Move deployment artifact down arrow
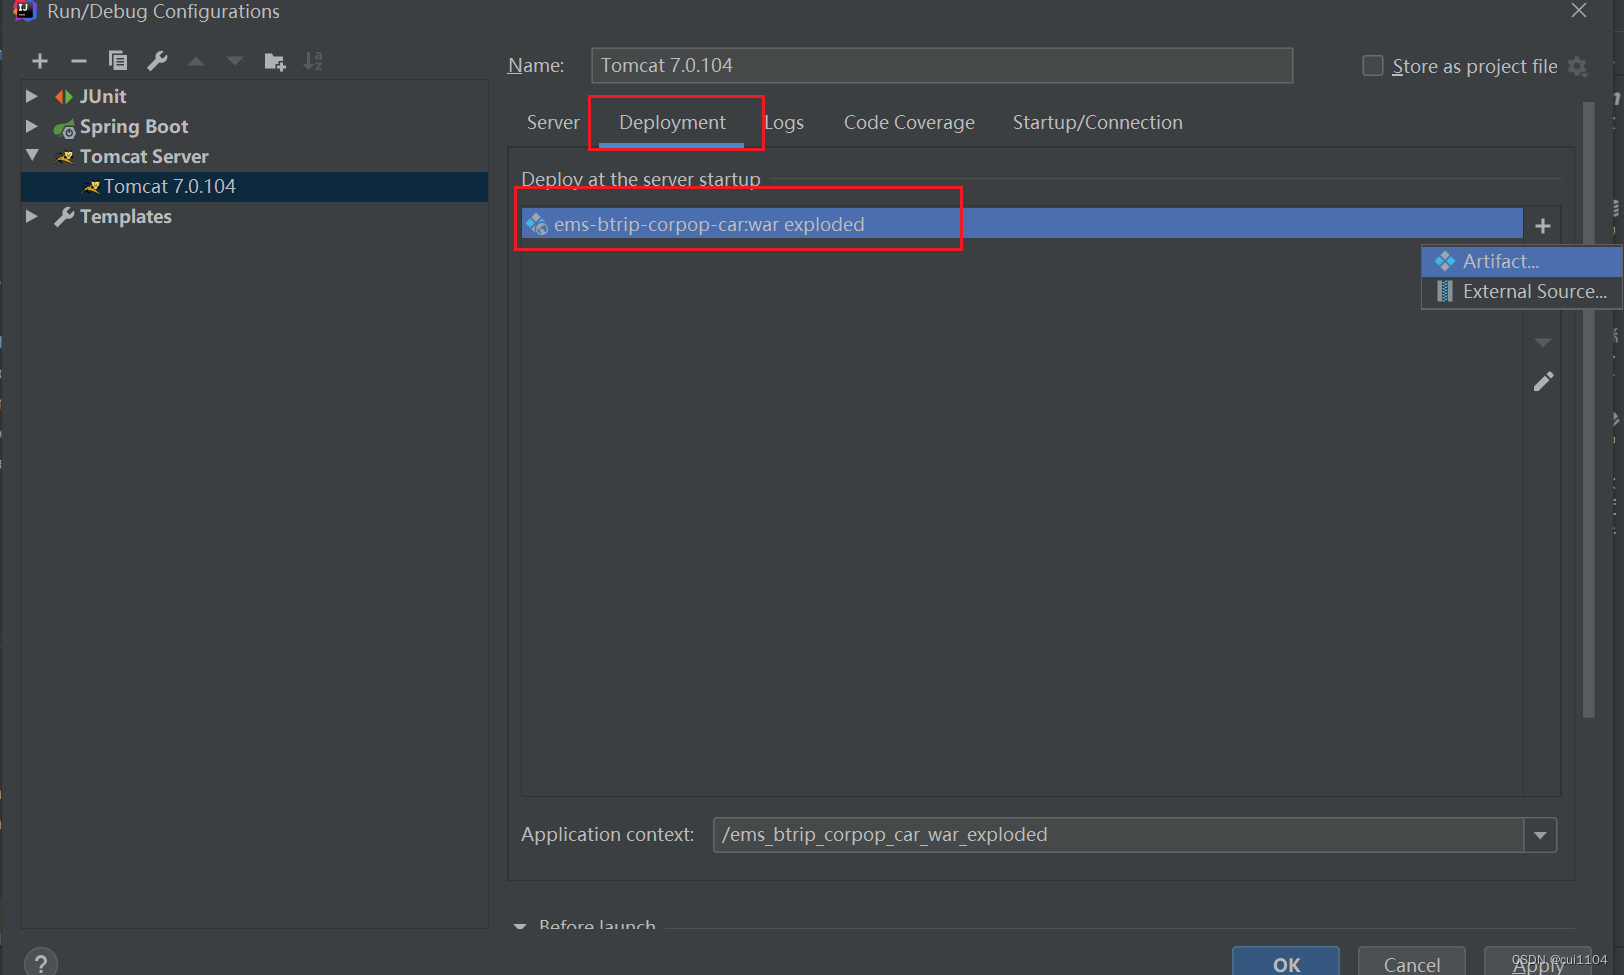Screen dimensions: 1624x975 1543,343
